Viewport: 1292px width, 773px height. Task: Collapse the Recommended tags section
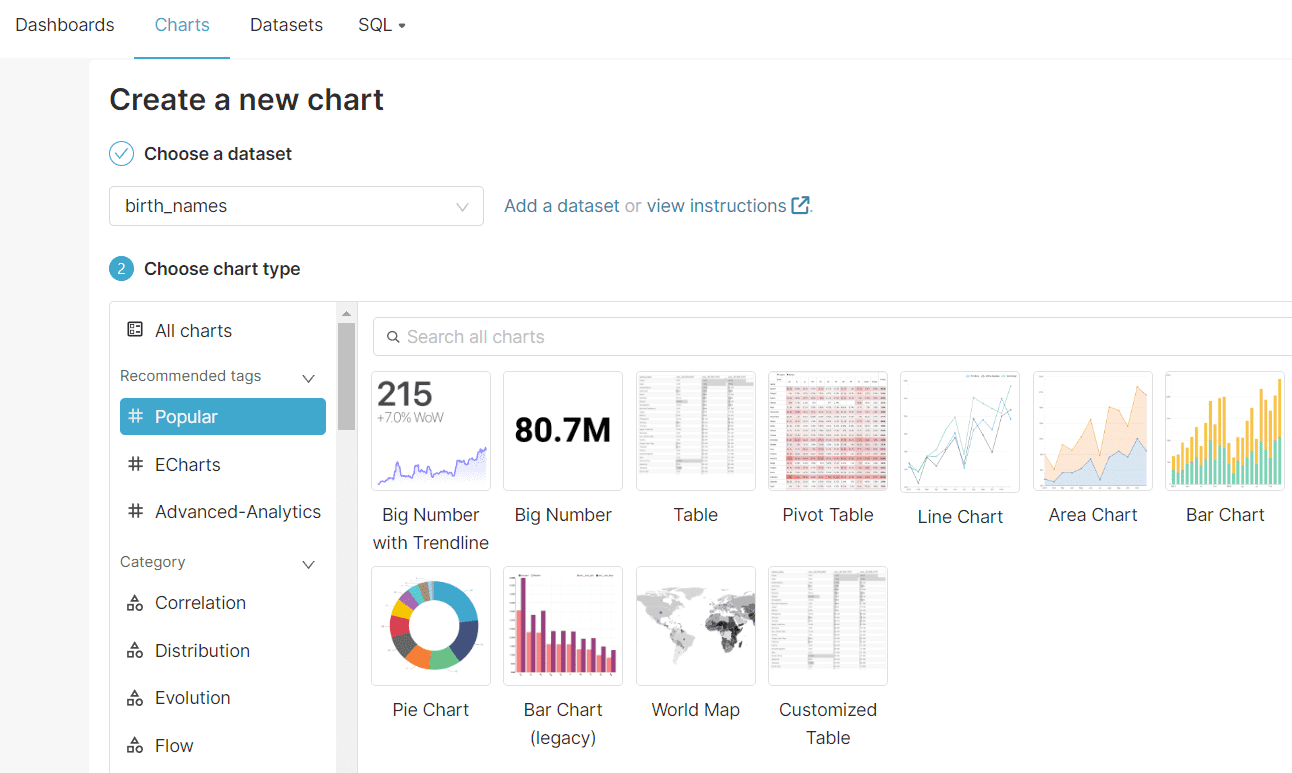[x=307, y=377]
